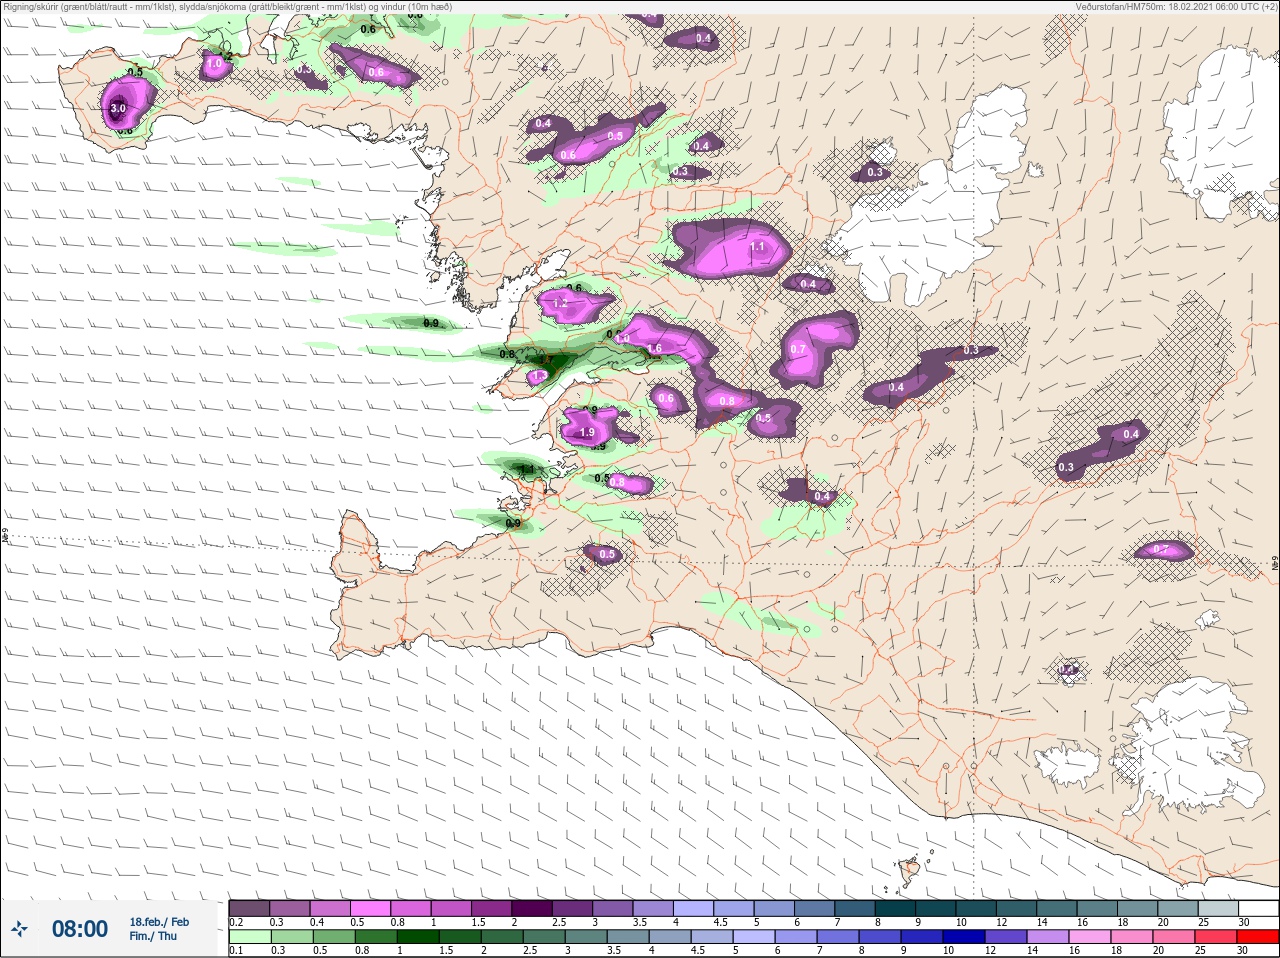The image size is (1280, 958).
Task: Click the 3.0 precipitation value on the map
Action: click(118, 108)
